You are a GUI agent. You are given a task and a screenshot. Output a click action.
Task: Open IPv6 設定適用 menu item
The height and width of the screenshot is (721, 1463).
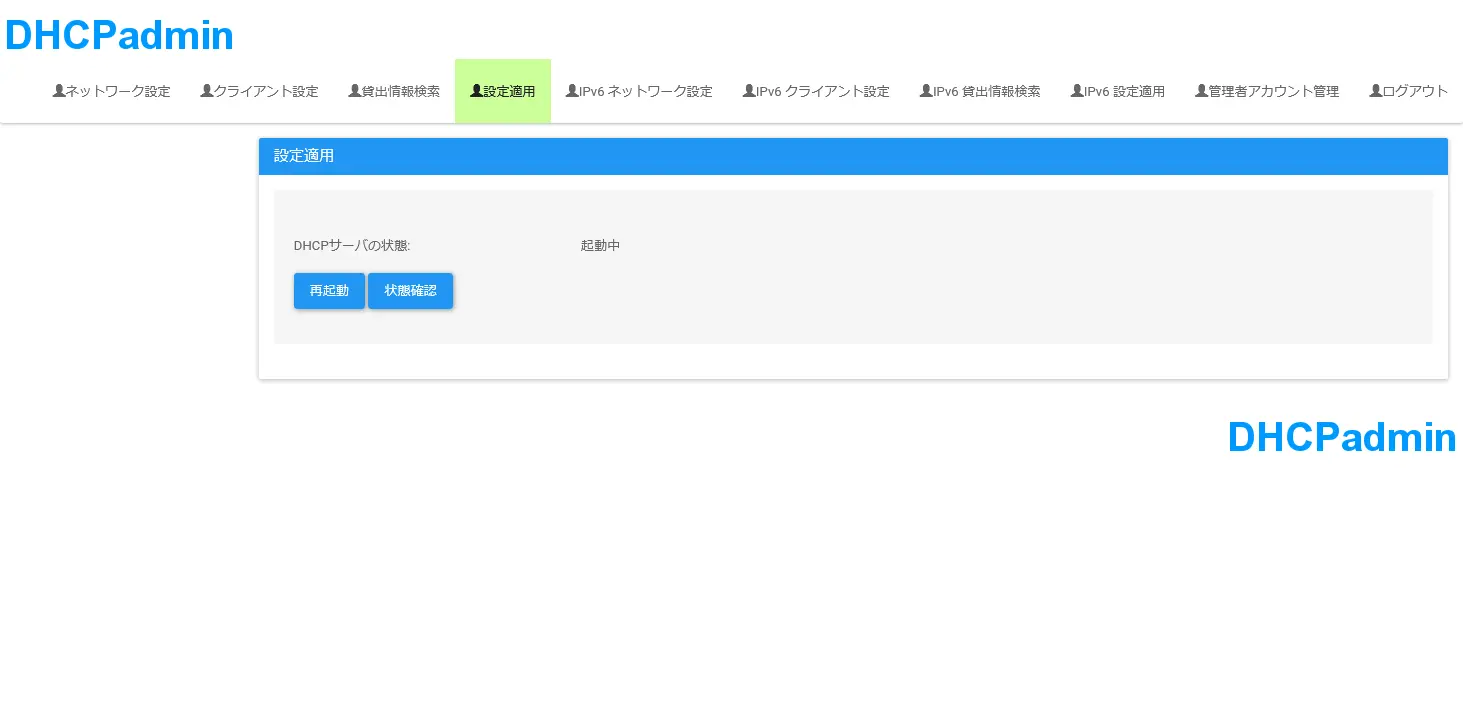(x=1118, y=91)
